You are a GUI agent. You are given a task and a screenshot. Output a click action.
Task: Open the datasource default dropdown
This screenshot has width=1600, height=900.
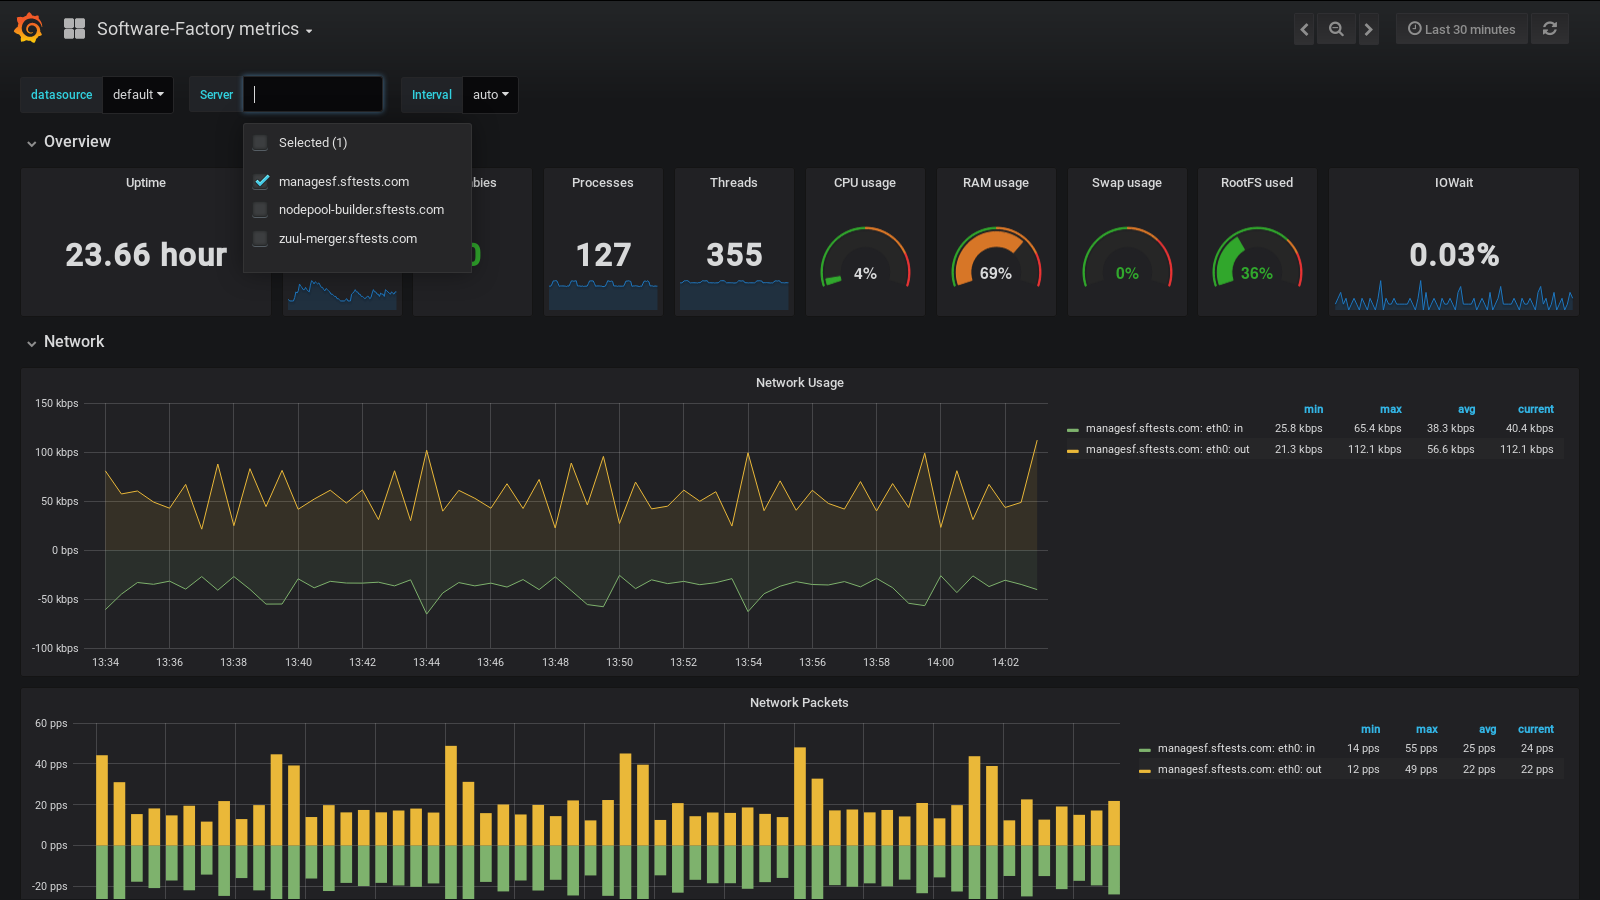138,94
